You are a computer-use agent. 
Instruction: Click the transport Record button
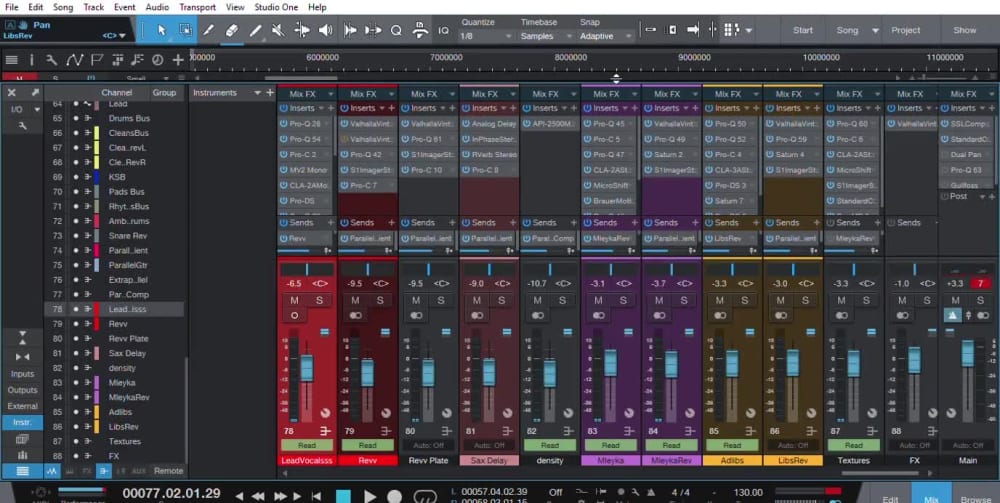point(395,496)
